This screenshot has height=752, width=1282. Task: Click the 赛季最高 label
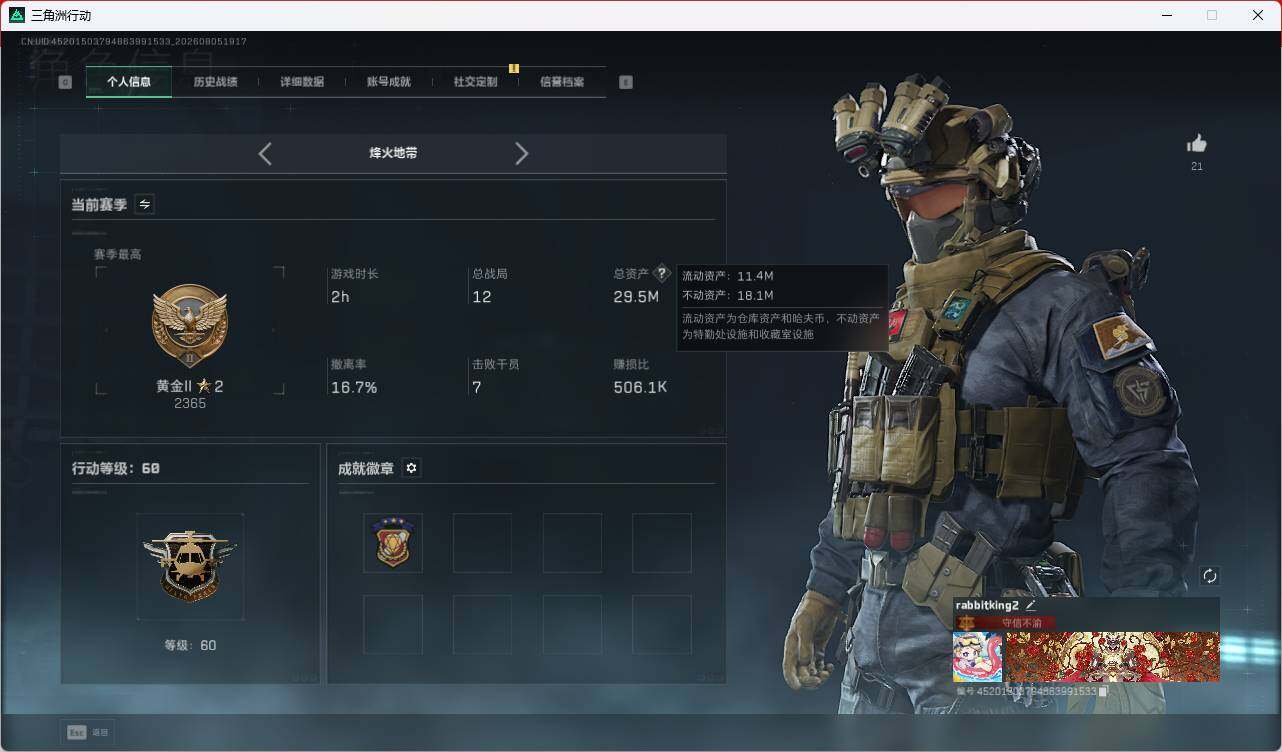click(x=118, y=254)
